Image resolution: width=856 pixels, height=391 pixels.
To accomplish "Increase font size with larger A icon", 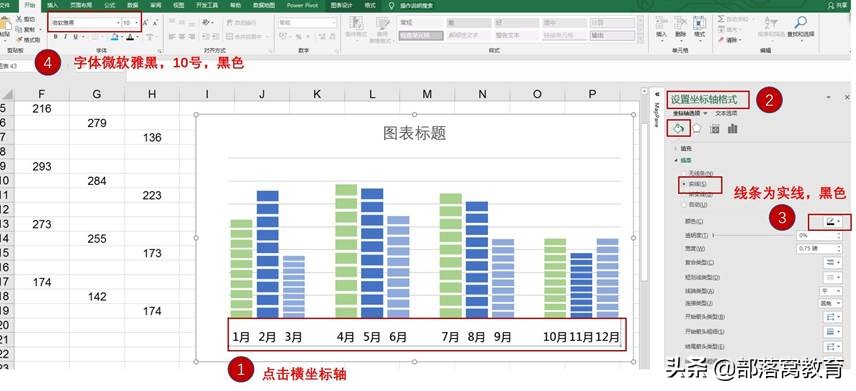I will (x=146, y=23).
